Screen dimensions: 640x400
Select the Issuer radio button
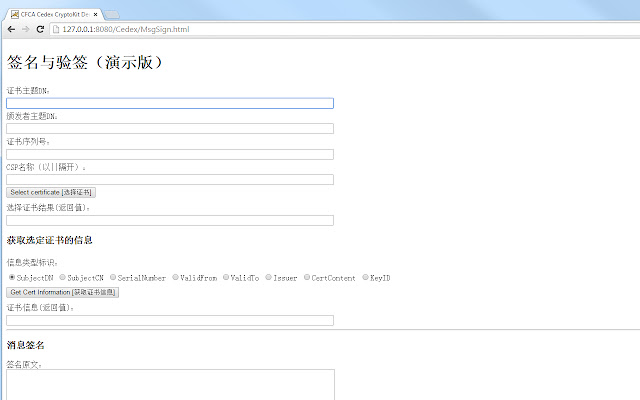coord(269,277)
